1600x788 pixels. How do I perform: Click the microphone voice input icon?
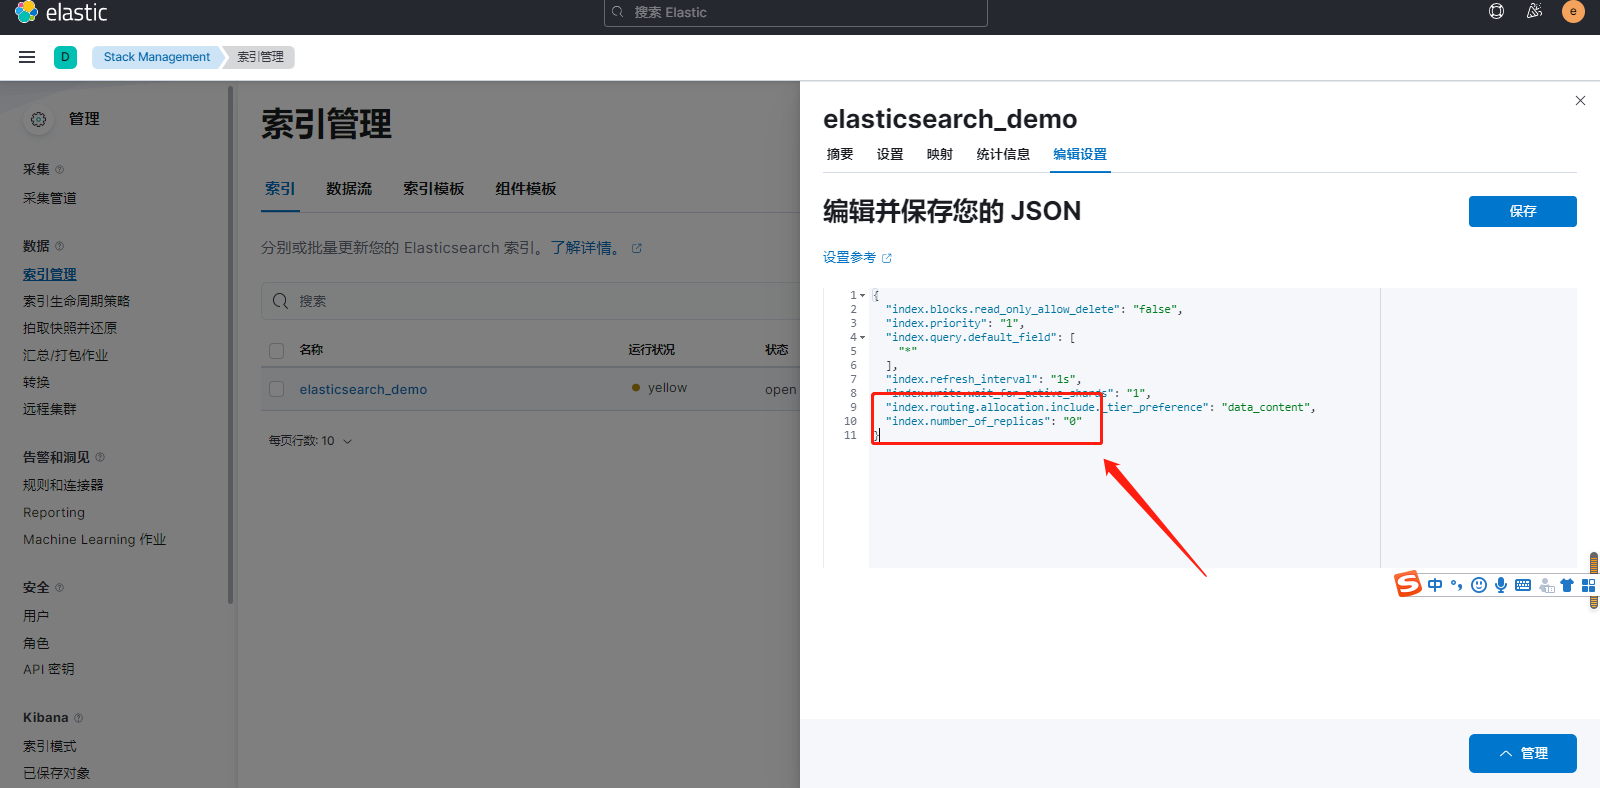click(1501, 585)
